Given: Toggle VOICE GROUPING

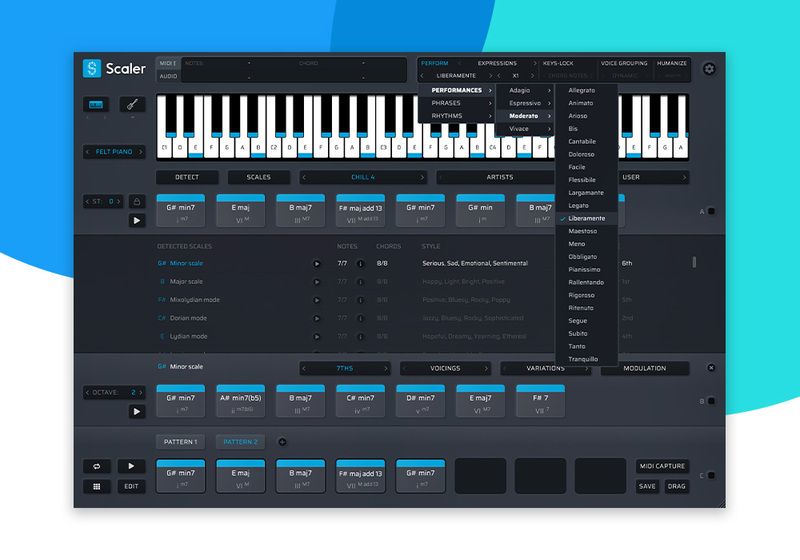Looking at the screenshot, I should click(624, 63).
